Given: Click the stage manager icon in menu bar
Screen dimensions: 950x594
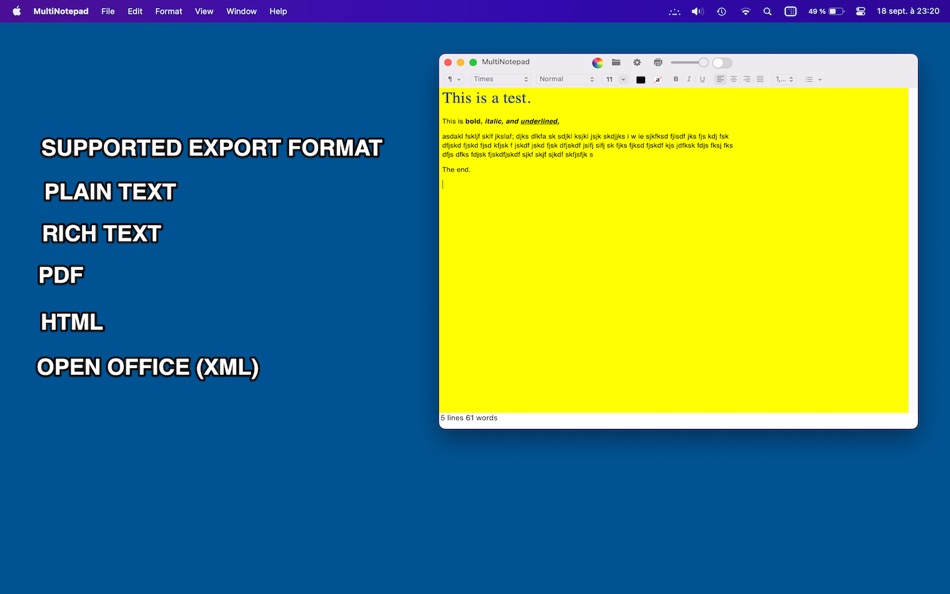Looking at the screenshot, I should [x=790, y=11].
